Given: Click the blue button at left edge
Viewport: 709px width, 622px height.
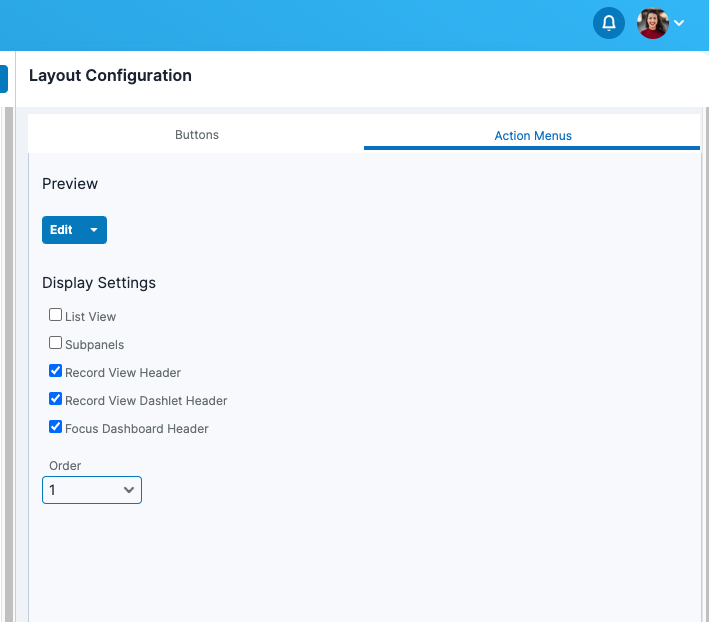Looking at the screenshot, I should coord(3,79).
